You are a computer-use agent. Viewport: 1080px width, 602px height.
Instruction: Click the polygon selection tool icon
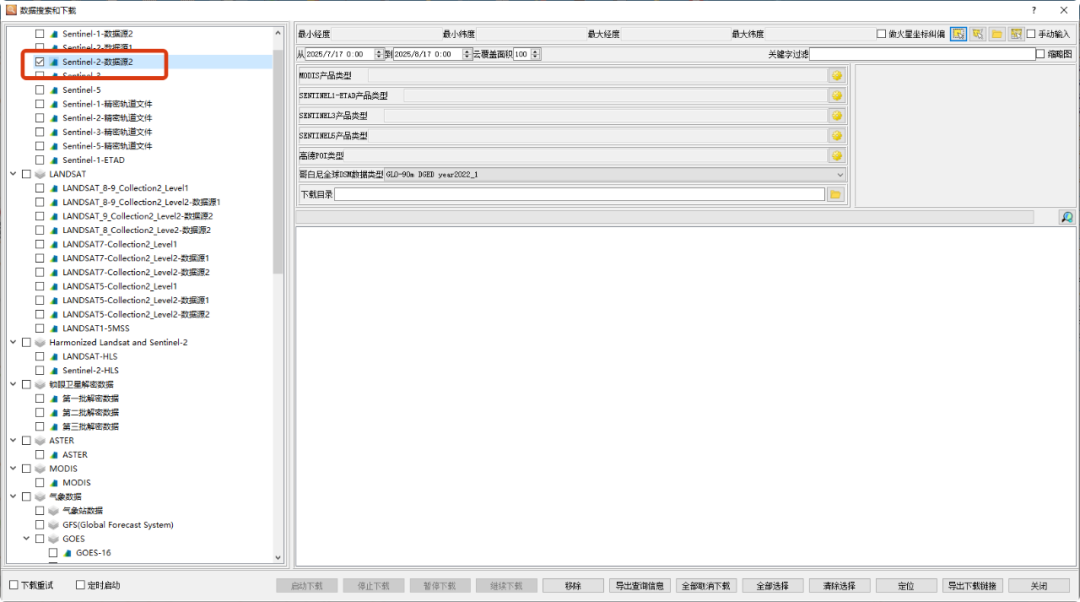[977, 34]
